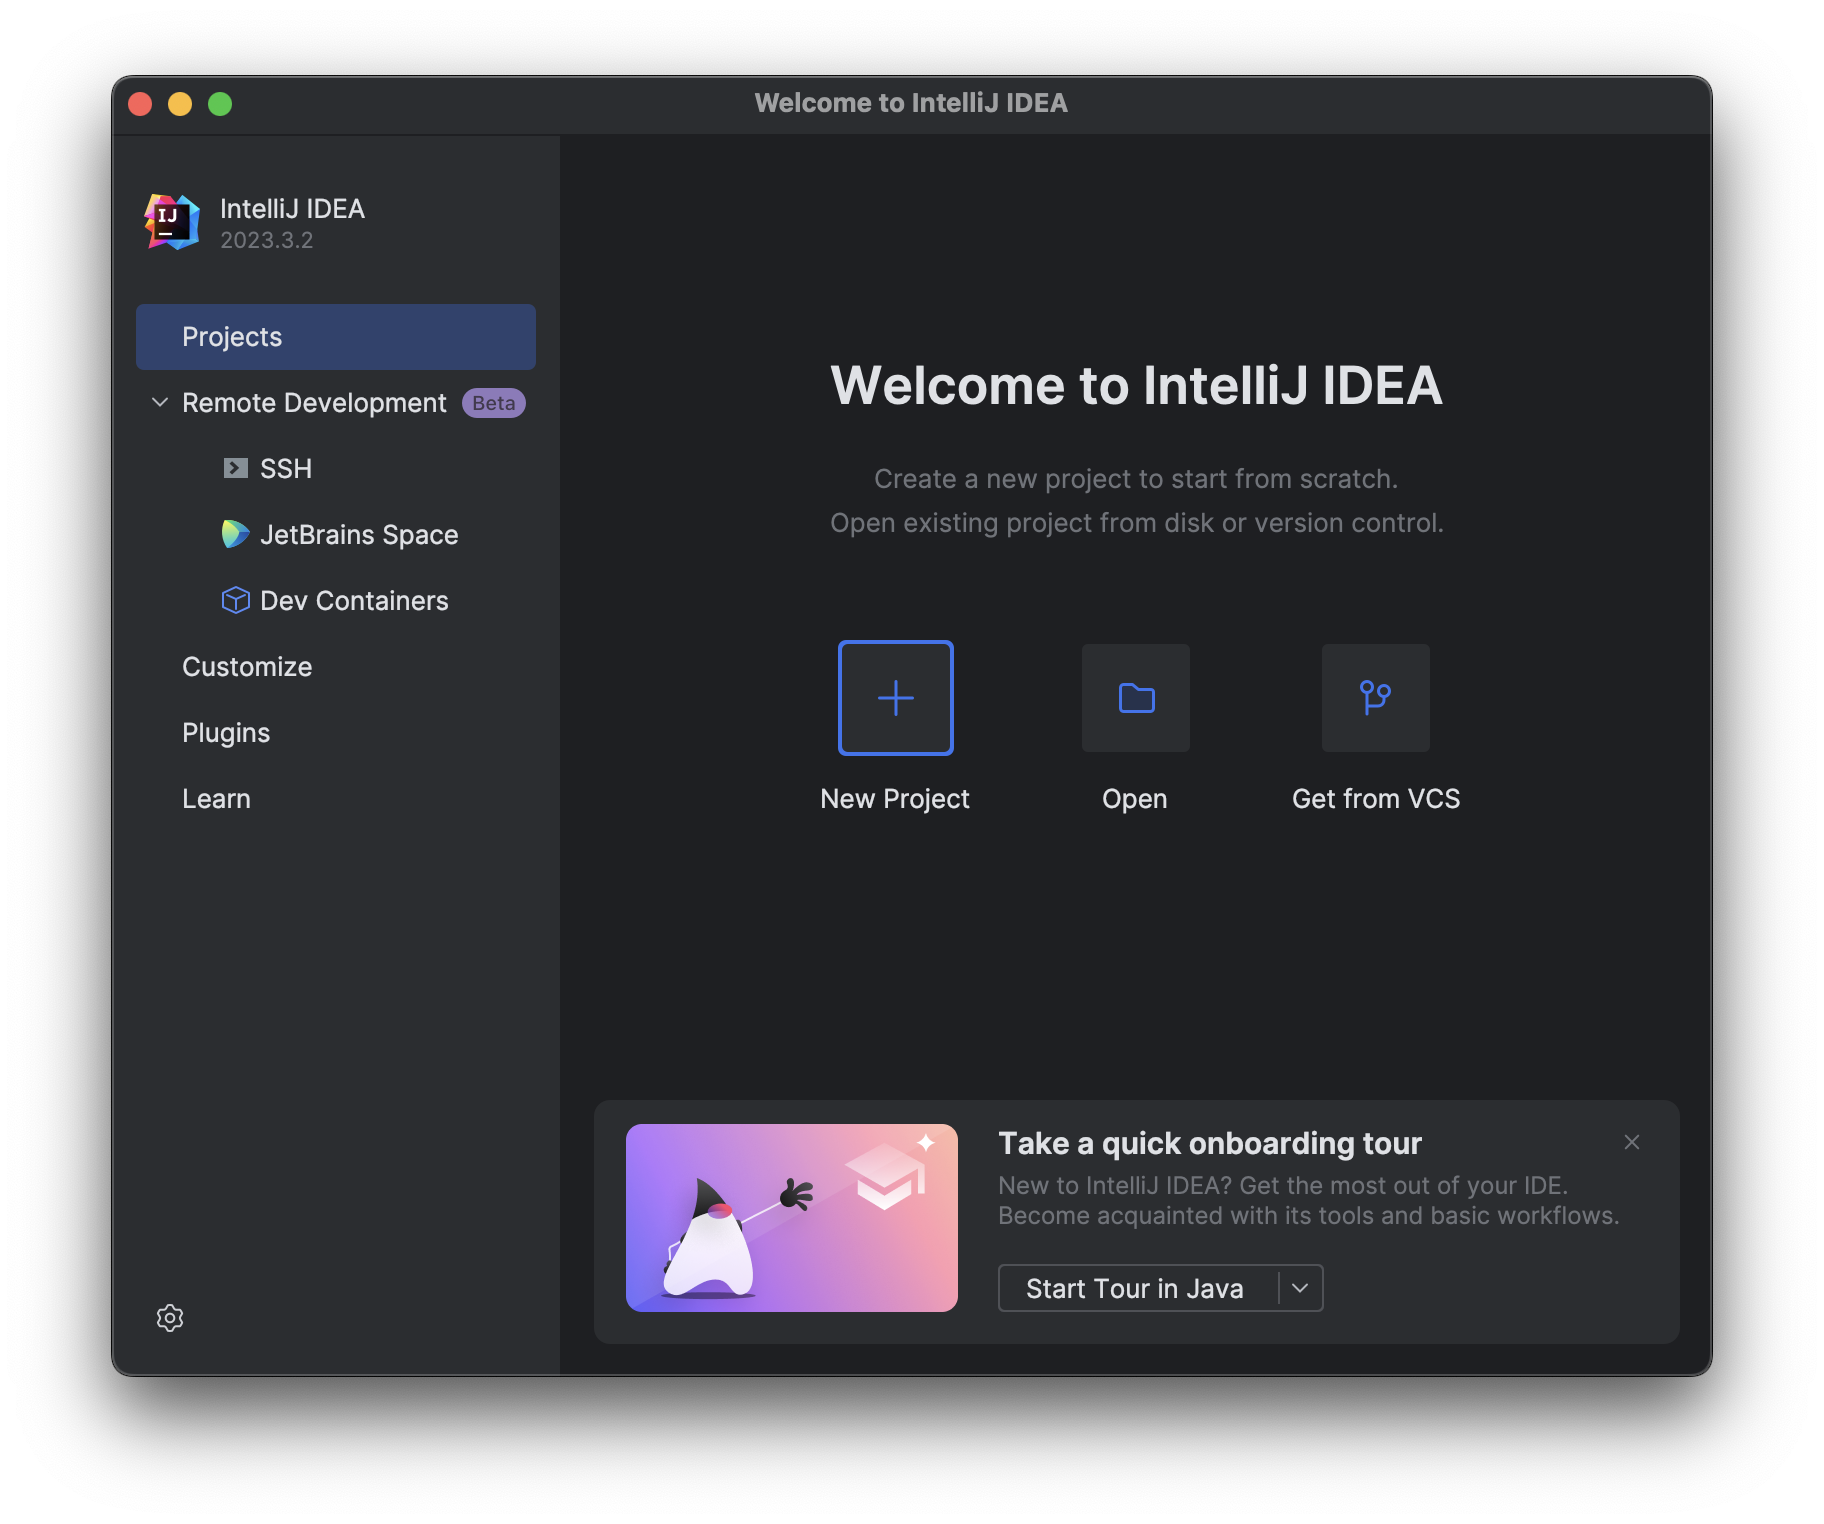Click the New Project plus icon

pos(895,697)
